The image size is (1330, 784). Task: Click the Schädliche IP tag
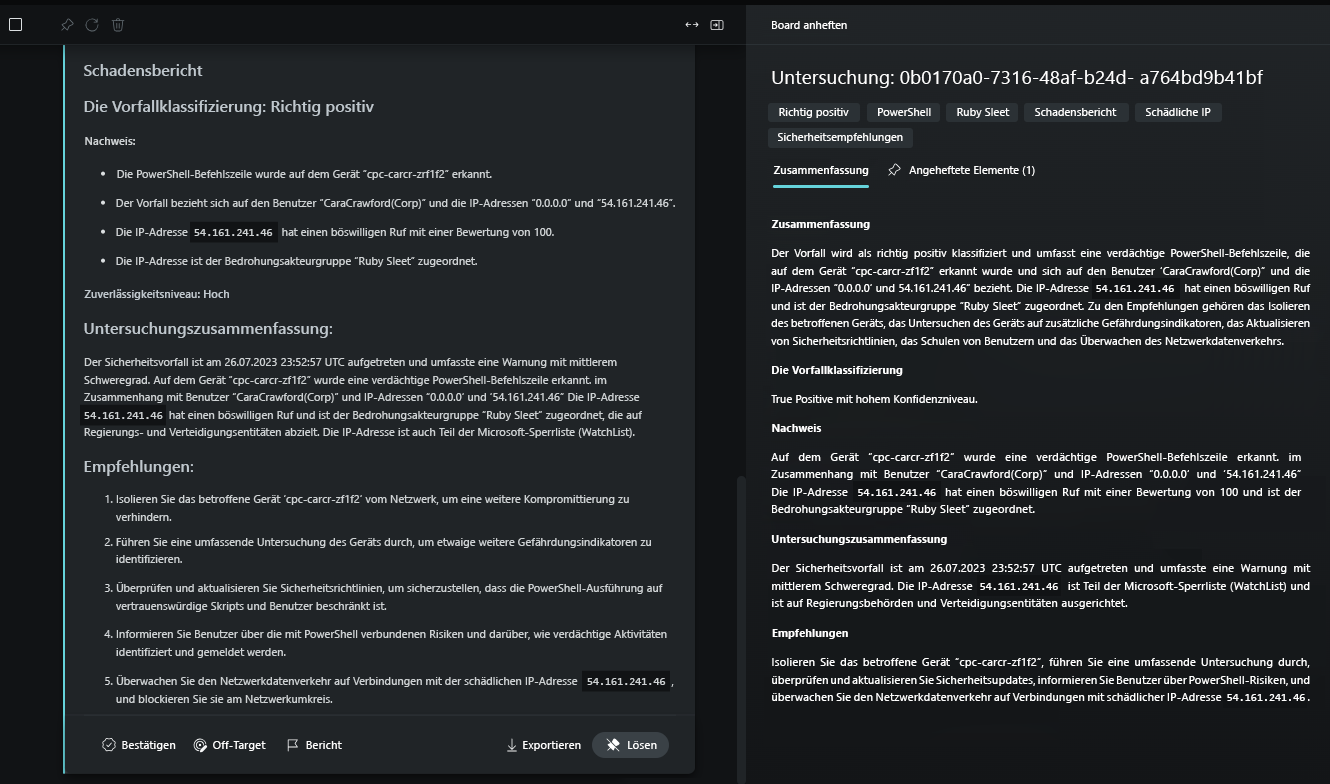click(1178, 112)
